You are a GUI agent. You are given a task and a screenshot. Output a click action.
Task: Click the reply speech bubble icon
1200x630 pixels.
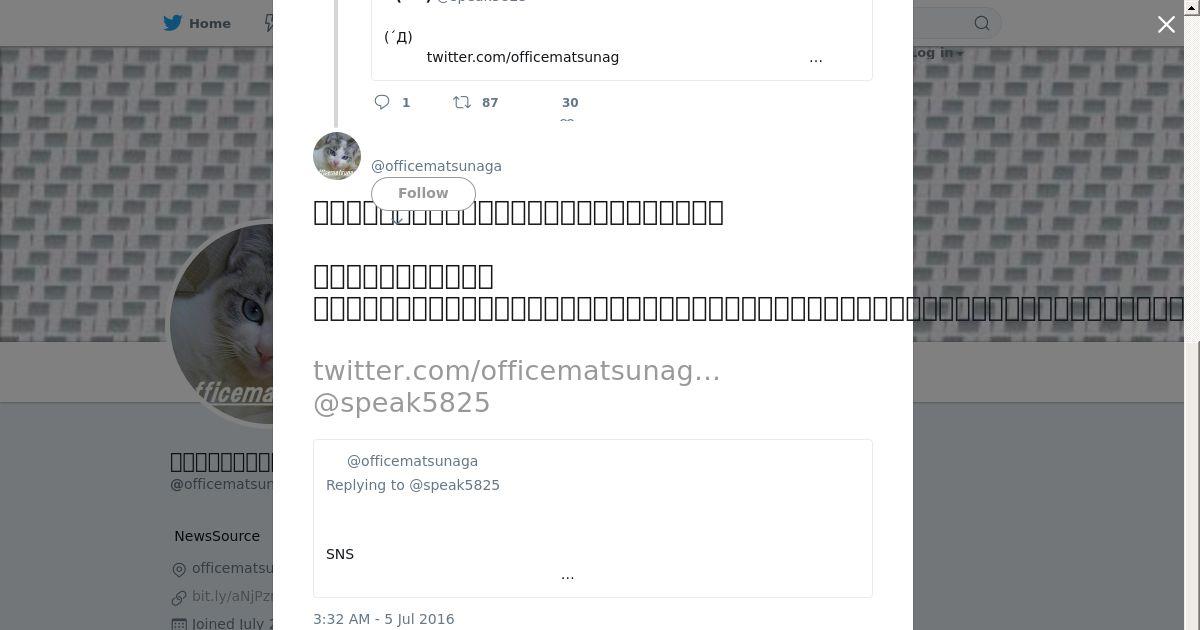(381, 102)
